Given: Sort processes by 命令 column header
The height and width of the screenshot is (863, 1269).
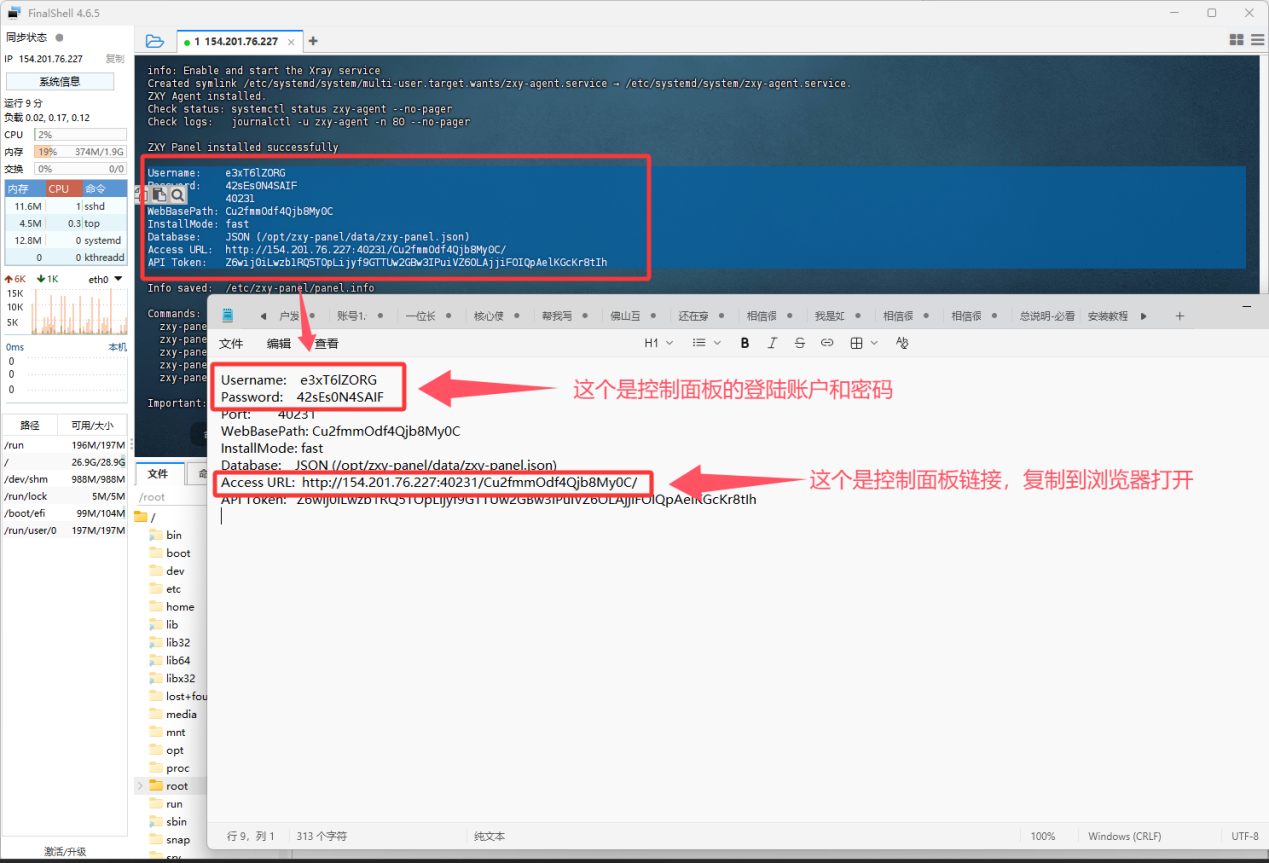Looking at the screenshot, I should click(x=105, y=189).
